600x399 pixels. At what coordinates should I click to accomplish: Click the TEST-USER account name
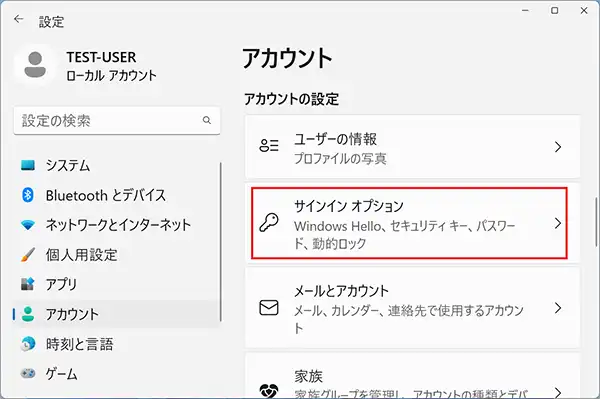[x=101, y=57]
